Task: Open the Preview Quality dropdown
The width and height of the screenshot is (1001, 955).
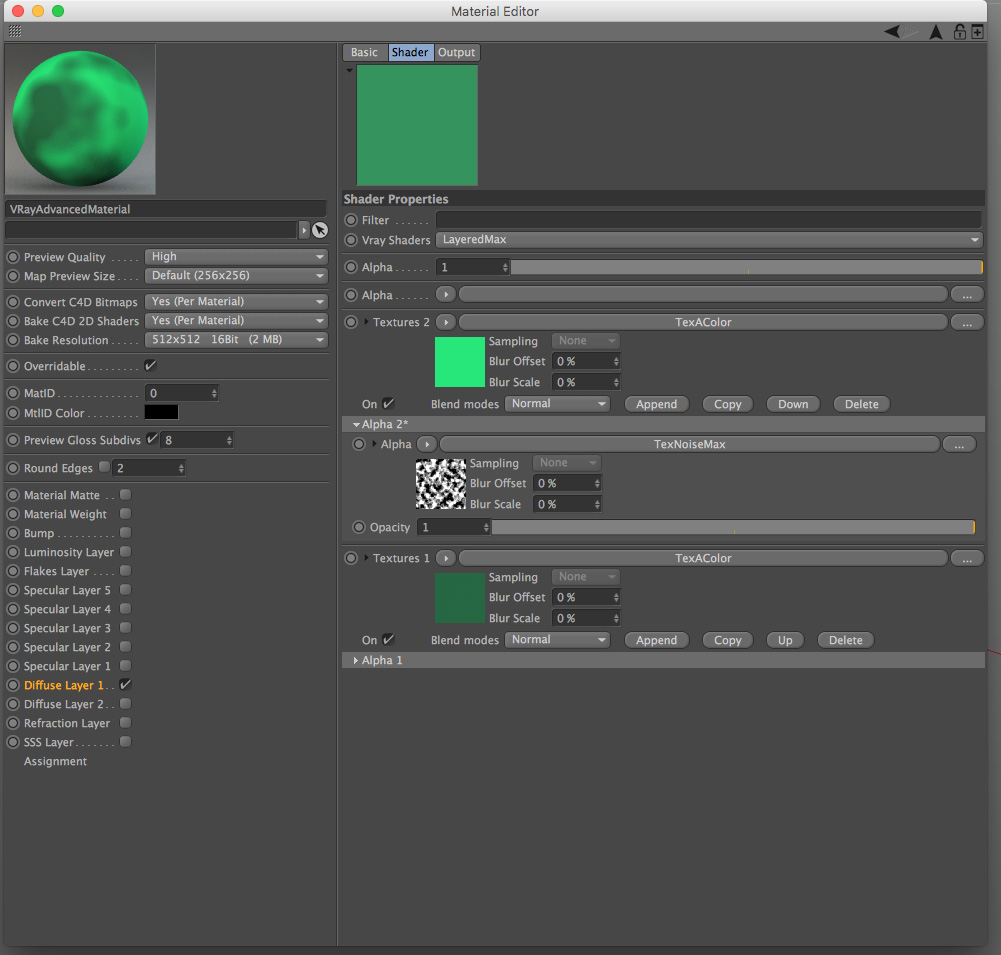Action: [x=236, y=257]
